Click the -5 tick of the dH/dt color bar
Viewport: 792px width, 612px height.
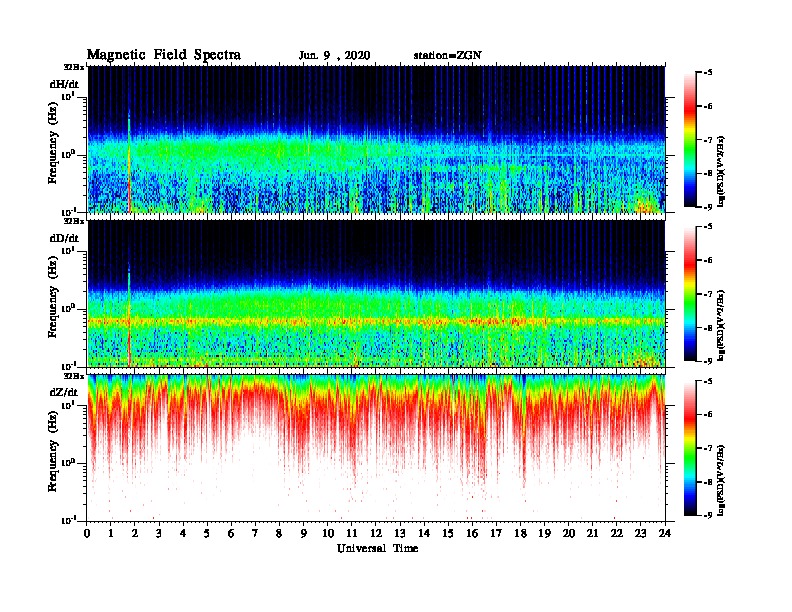tap(708, 73)
